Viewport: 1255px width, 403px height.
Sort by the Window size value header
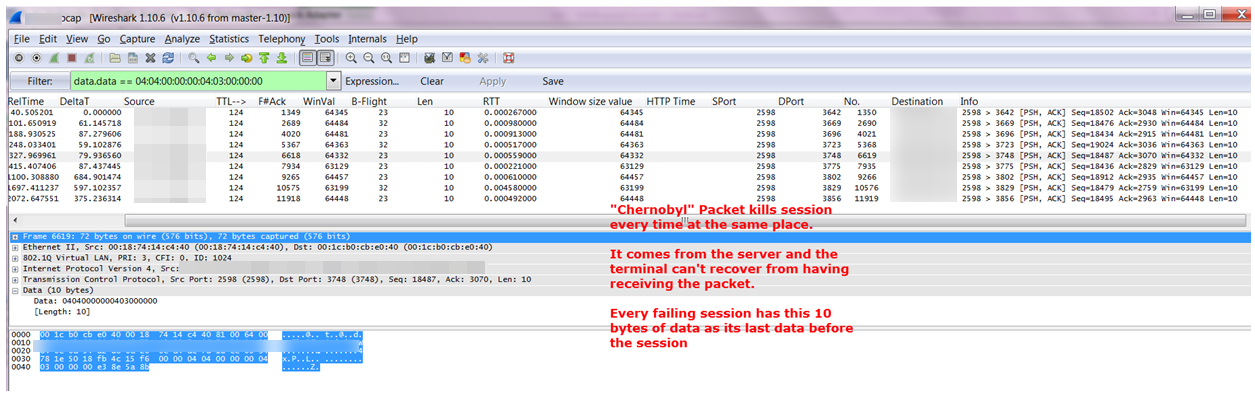pyautogui.click(x=590, y=101)
